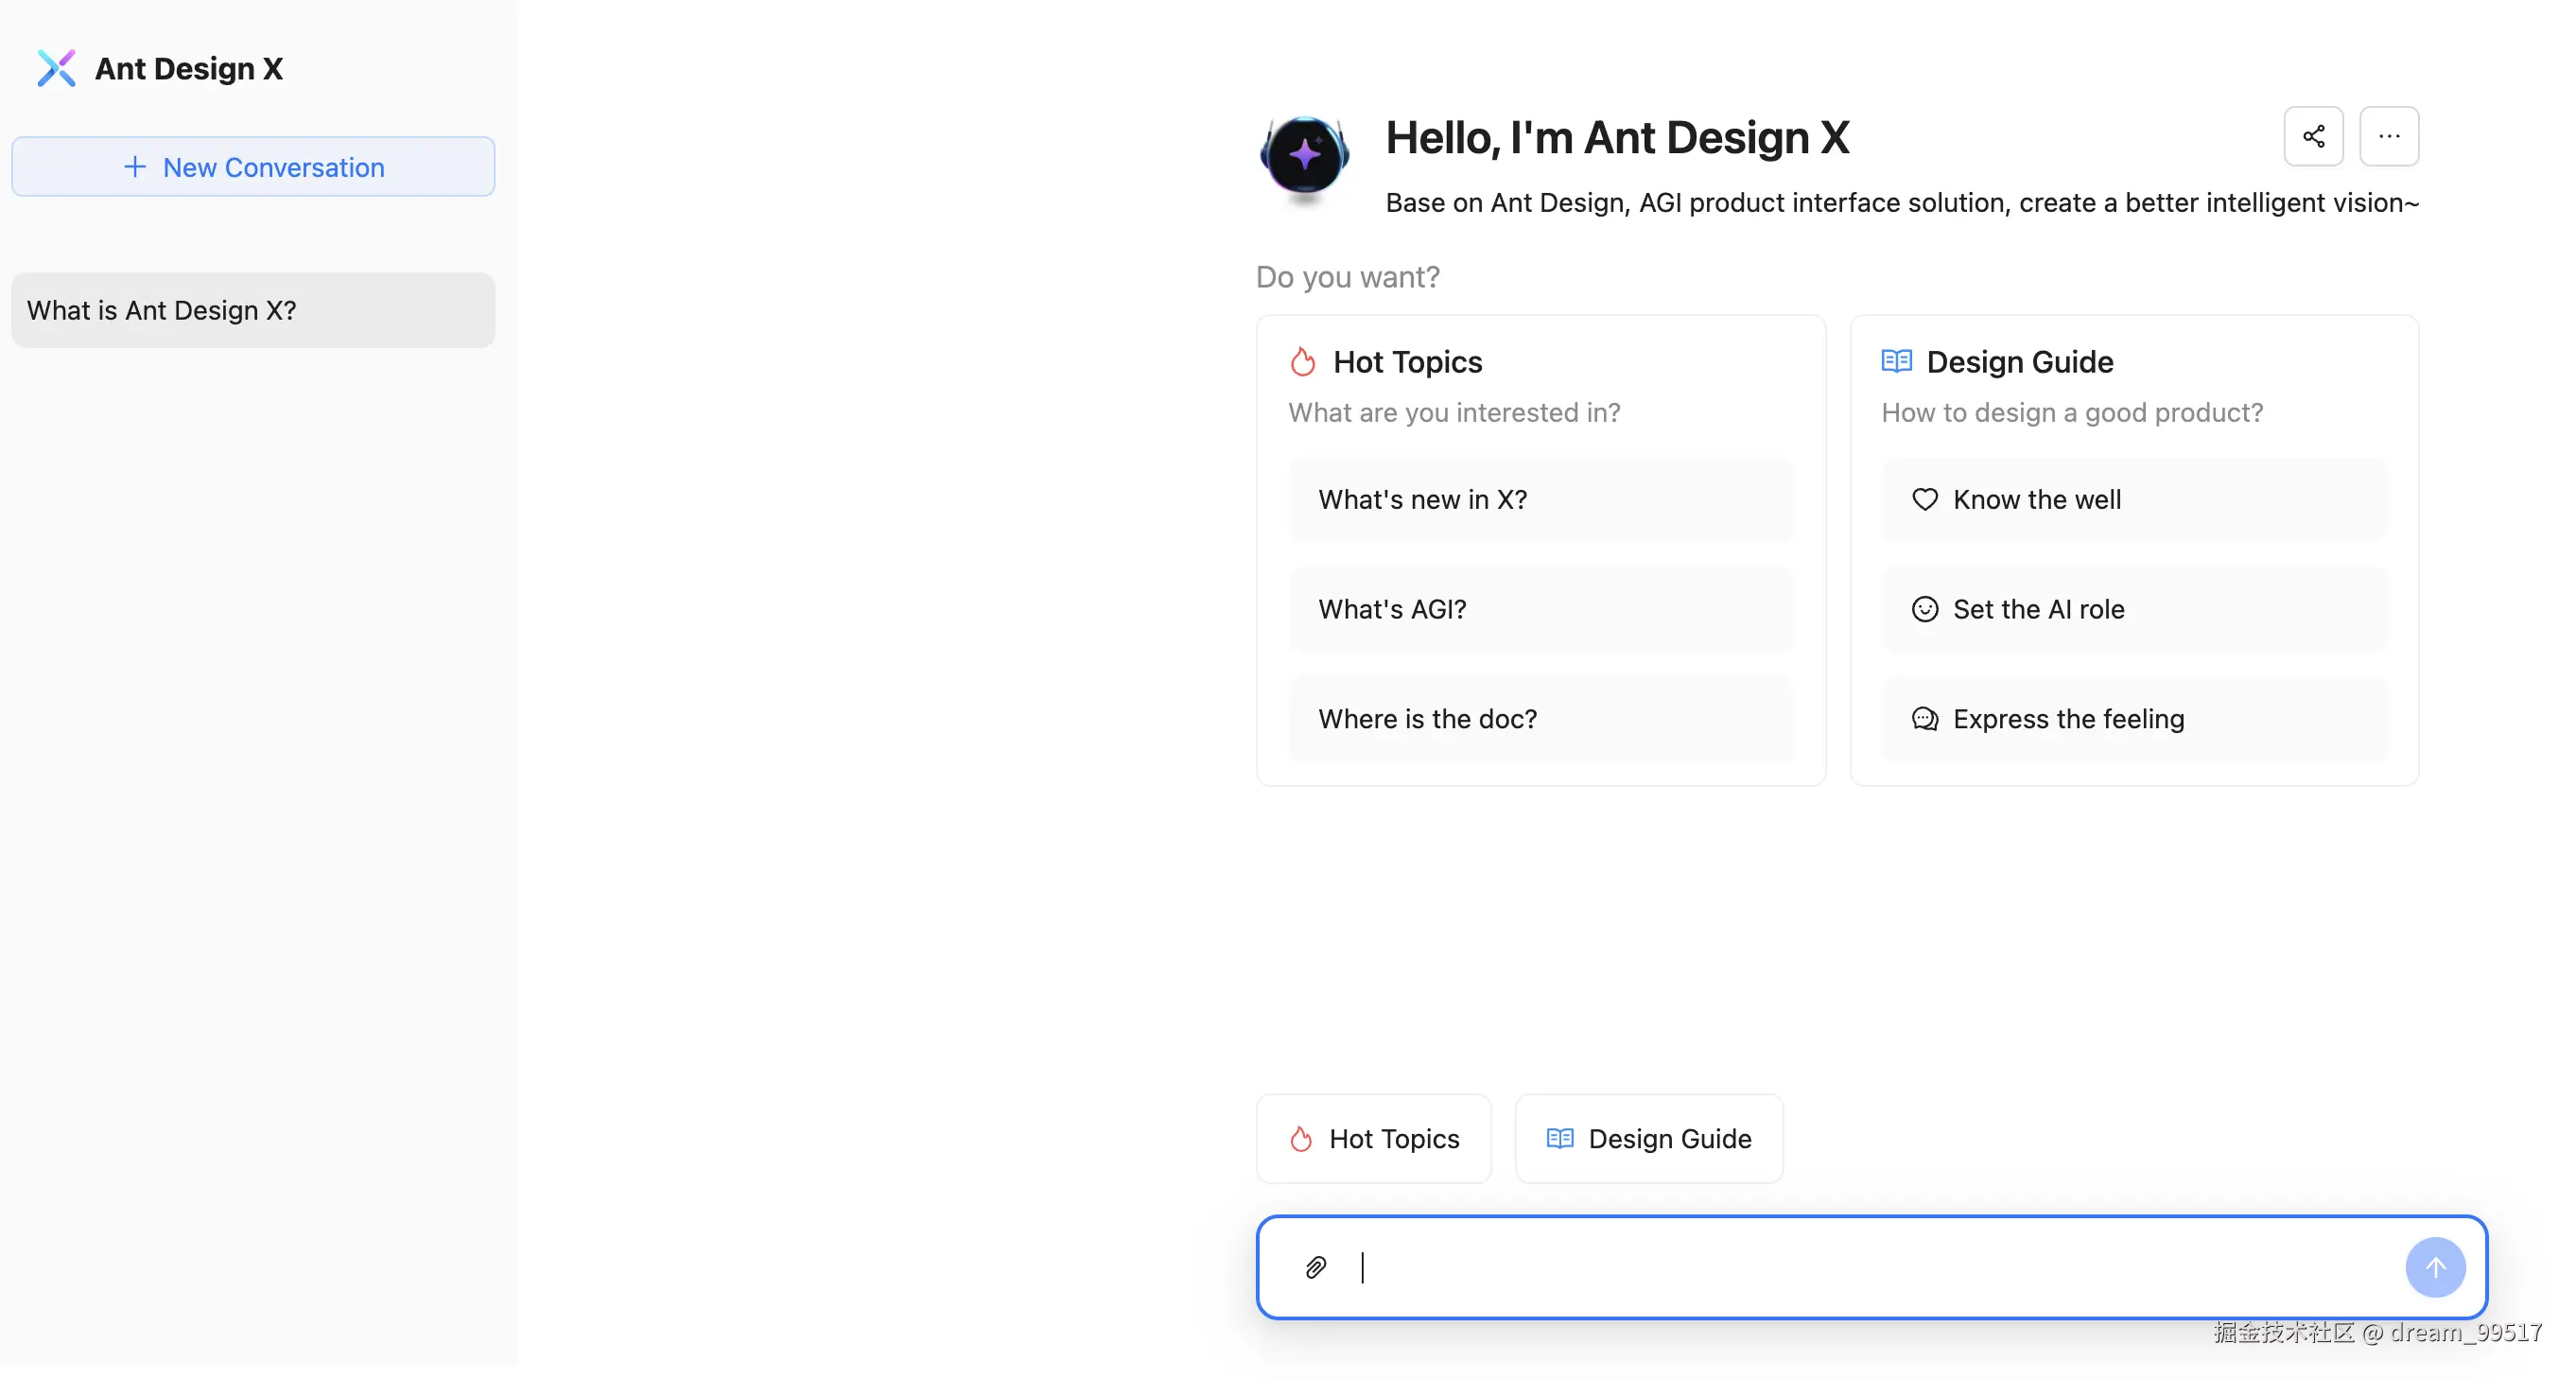Click the plus icon in New Conversation
Viewport: 2576px width, 1379px height.
click(135, 166)
